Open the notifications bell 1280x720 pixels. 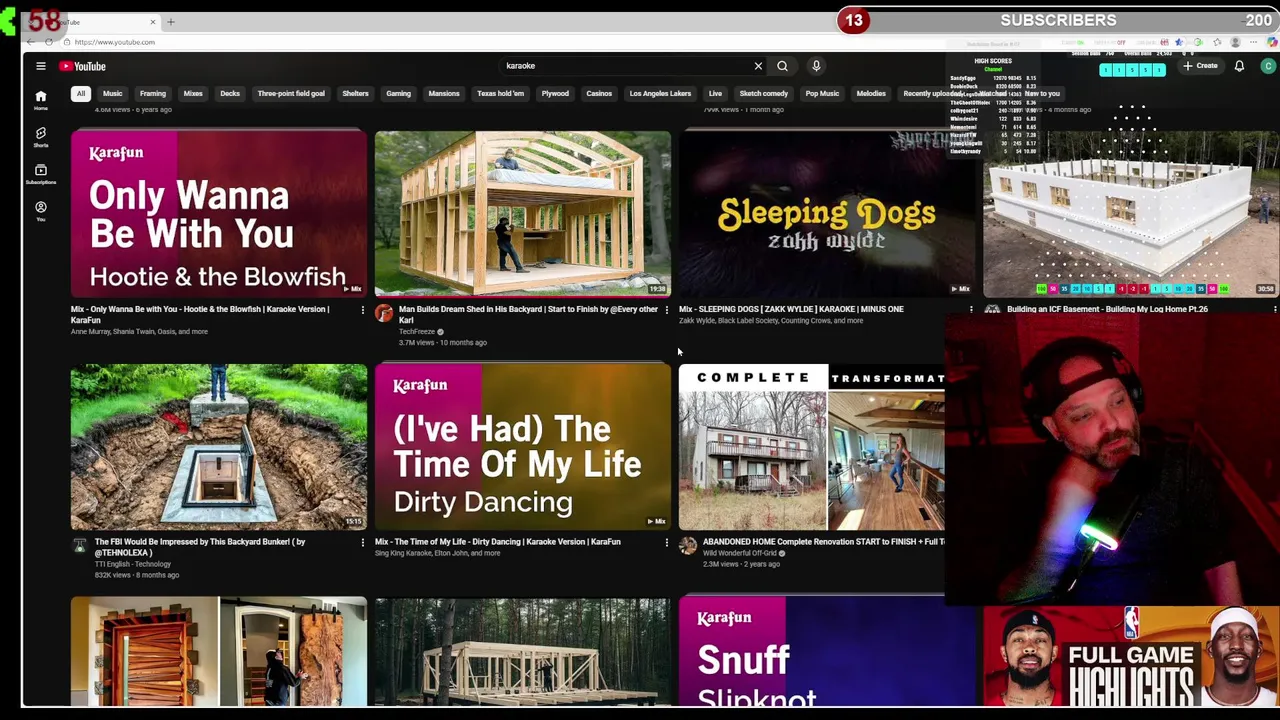coord(1239,66)
